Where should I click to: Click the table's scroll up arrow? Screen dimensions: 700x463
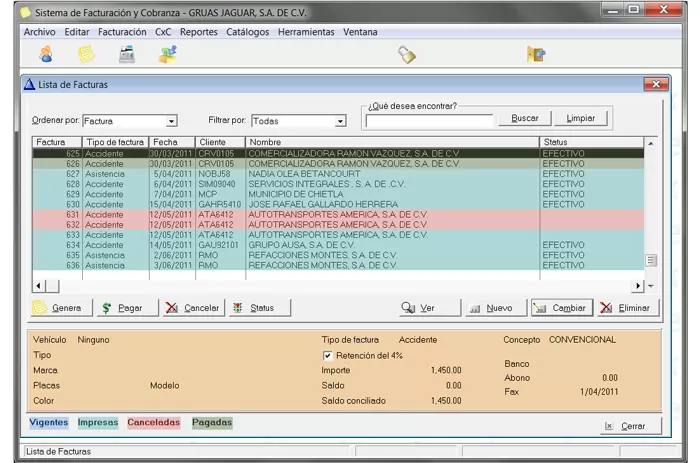[651, 143]
